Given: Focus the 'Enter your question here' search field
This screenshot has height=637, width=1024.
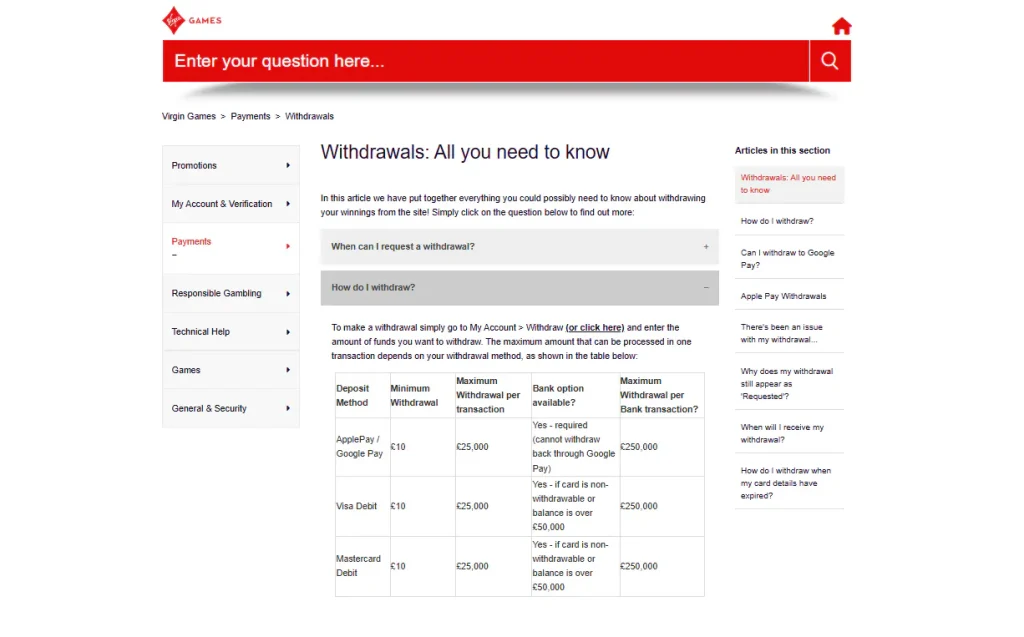Looking at the screenshot, I should pos(486,61).
